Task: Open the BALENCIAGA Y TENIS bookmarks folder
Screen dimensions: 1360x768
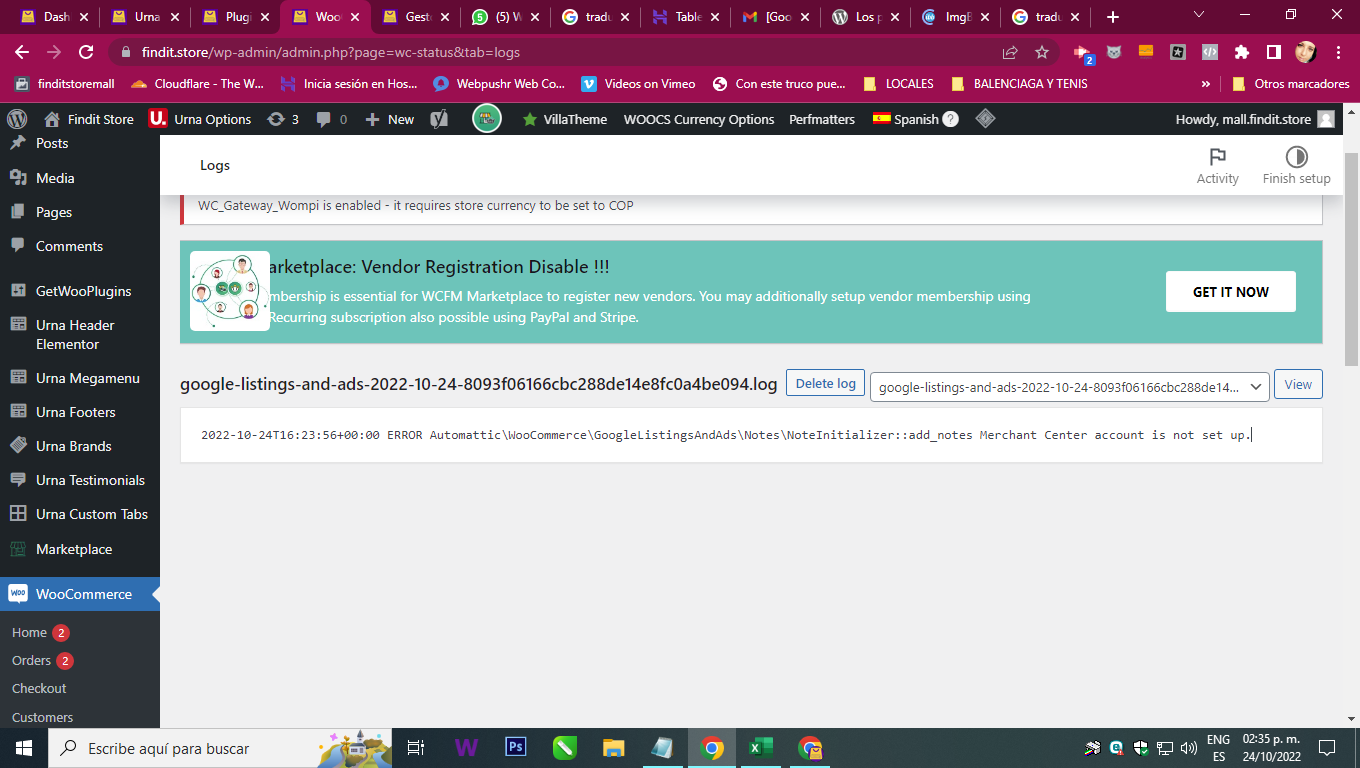Action: (1019, 84)
